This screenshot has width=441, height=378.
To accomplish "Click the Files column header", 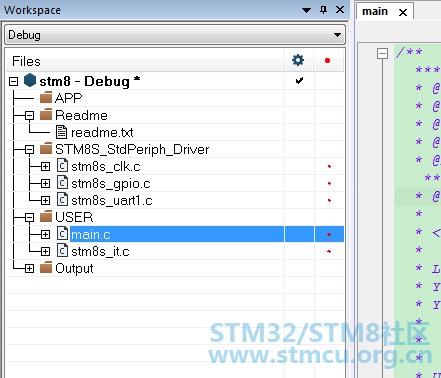I will coord(26,61).
